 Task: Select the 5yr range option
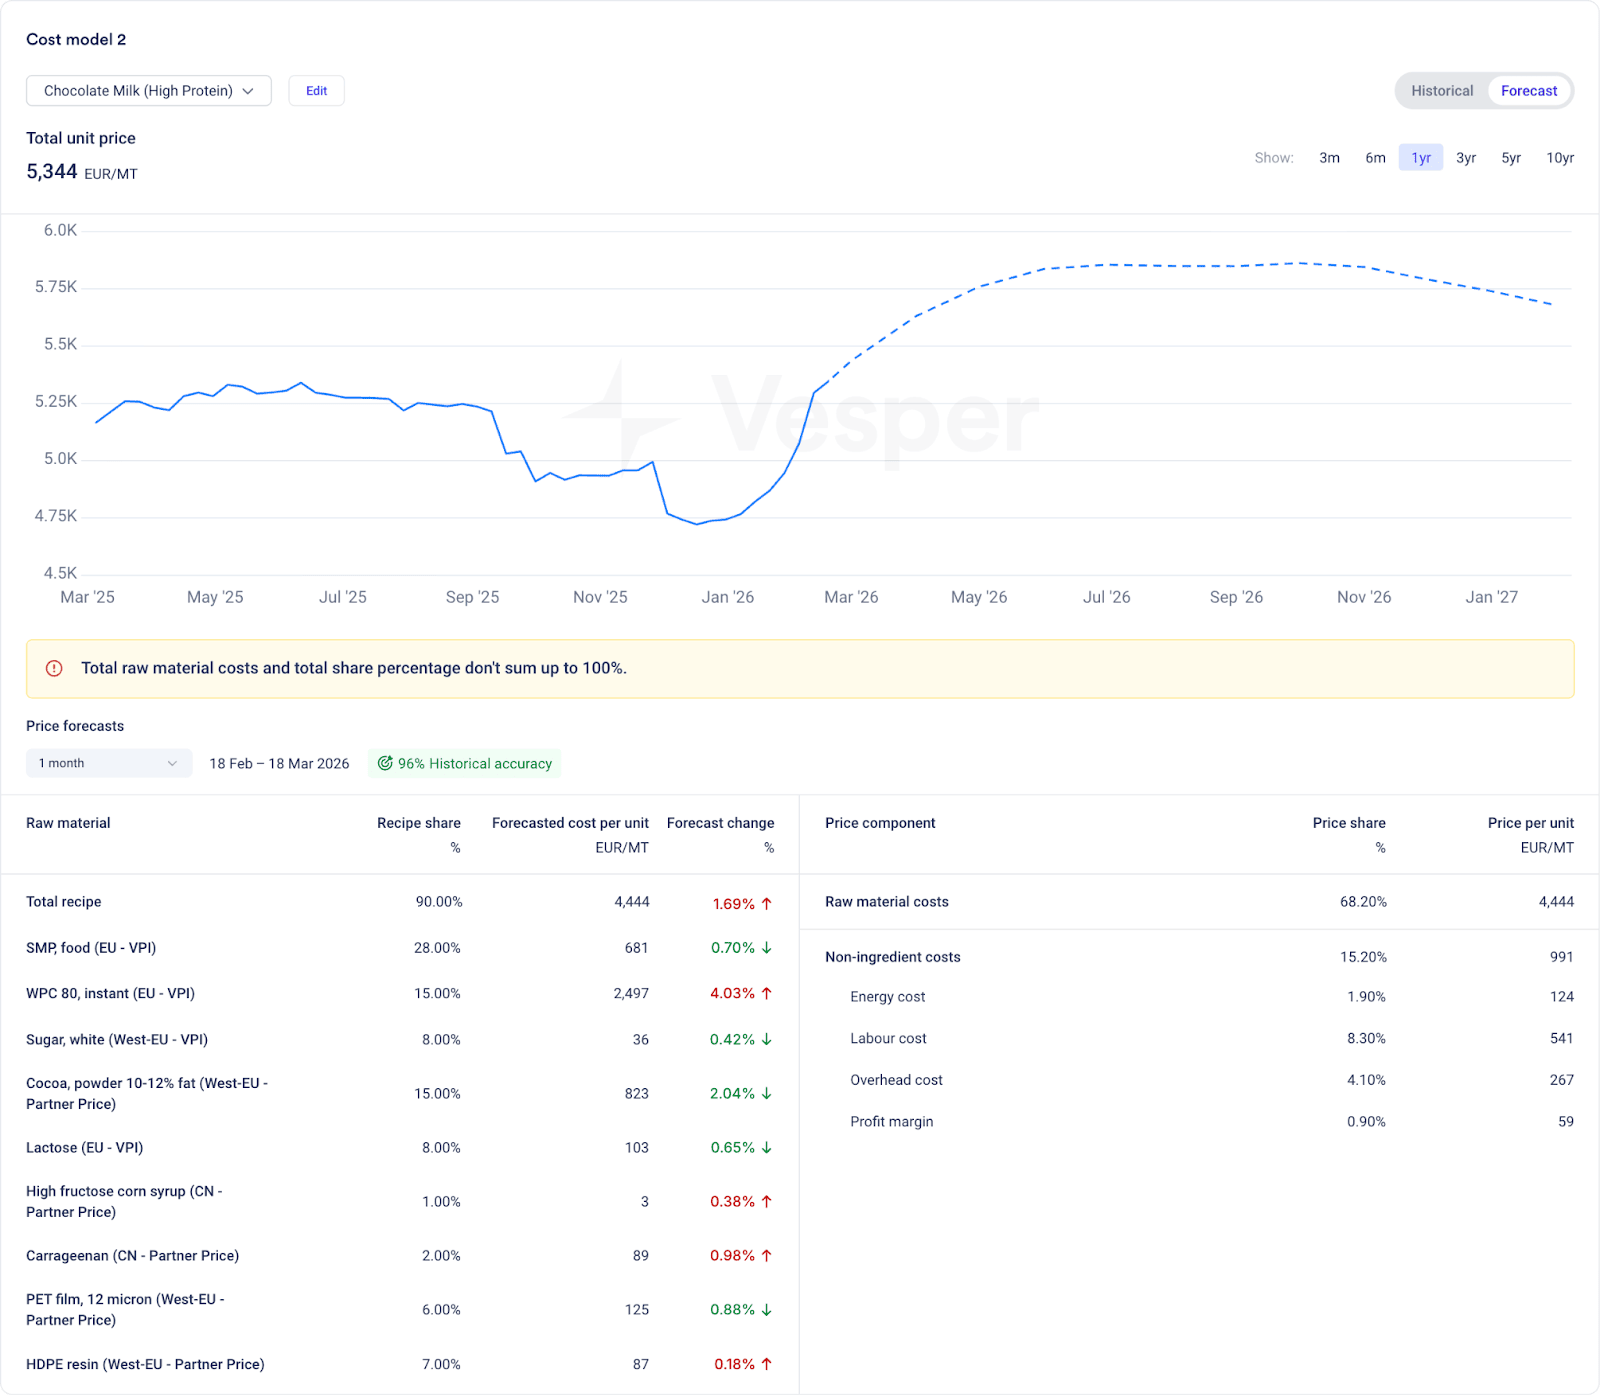(1510, 158)
